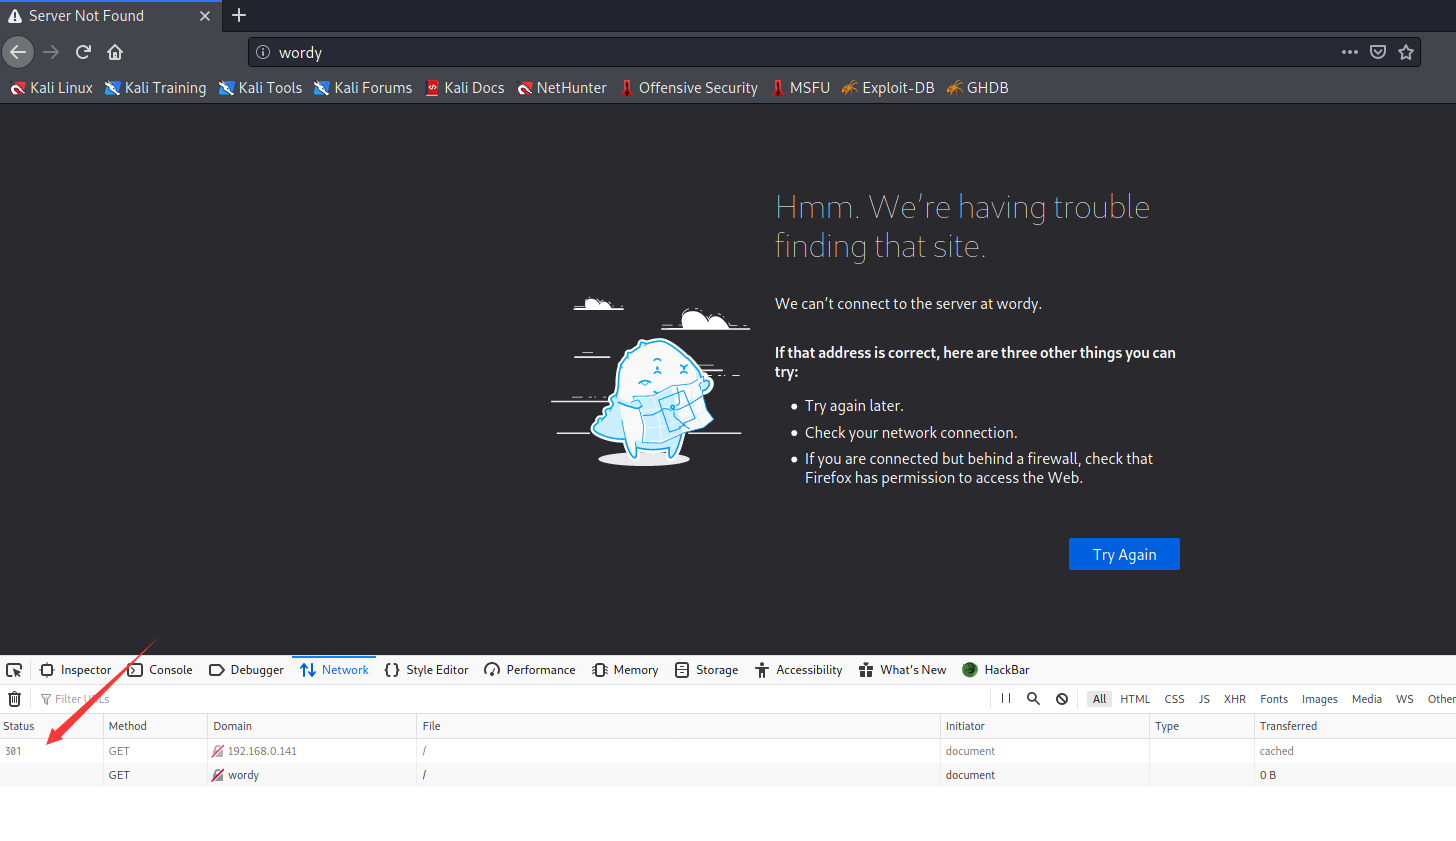Viewport: 1456px width, 841px height.
Task: Sort by the Method column header
Action: [x=155, y=726]
